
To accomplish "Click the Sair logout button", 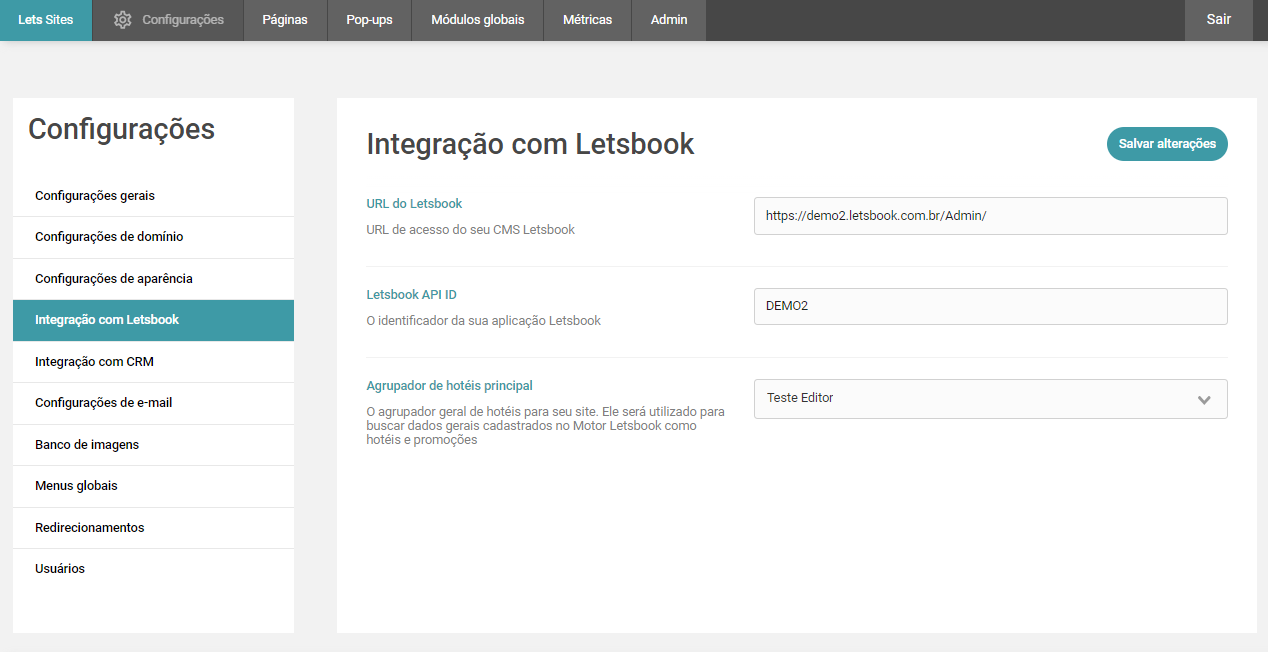I will [x=1218, y=20].
